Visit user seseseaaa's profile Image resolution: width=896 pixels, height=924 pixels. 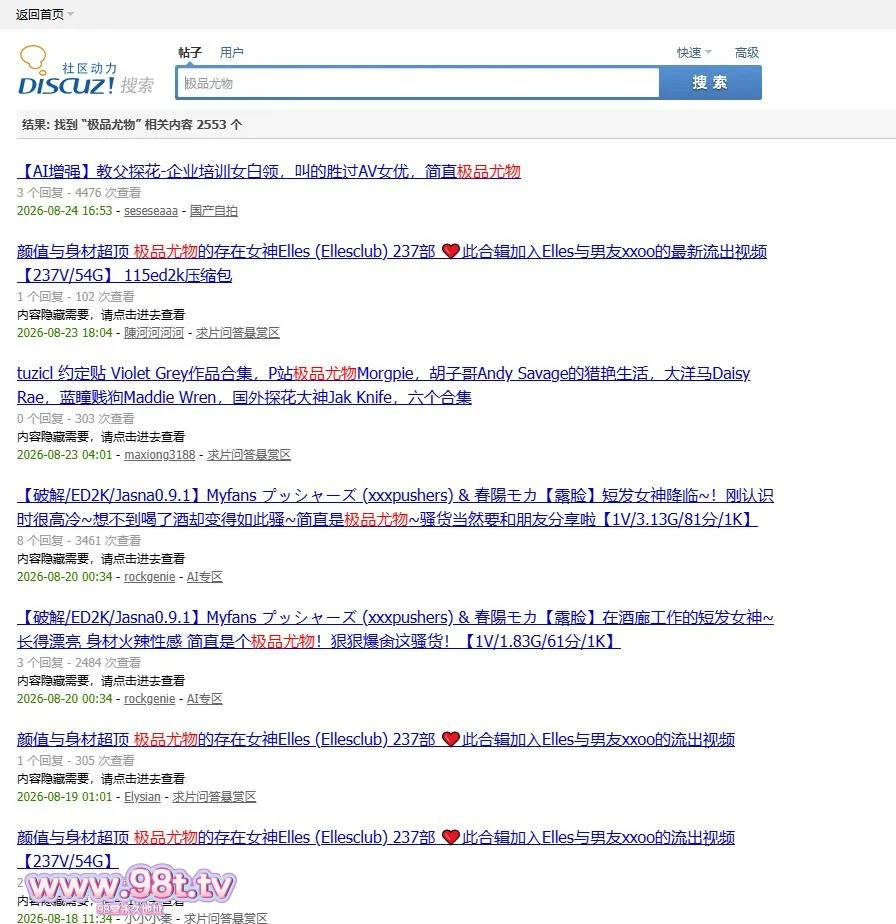151,211
